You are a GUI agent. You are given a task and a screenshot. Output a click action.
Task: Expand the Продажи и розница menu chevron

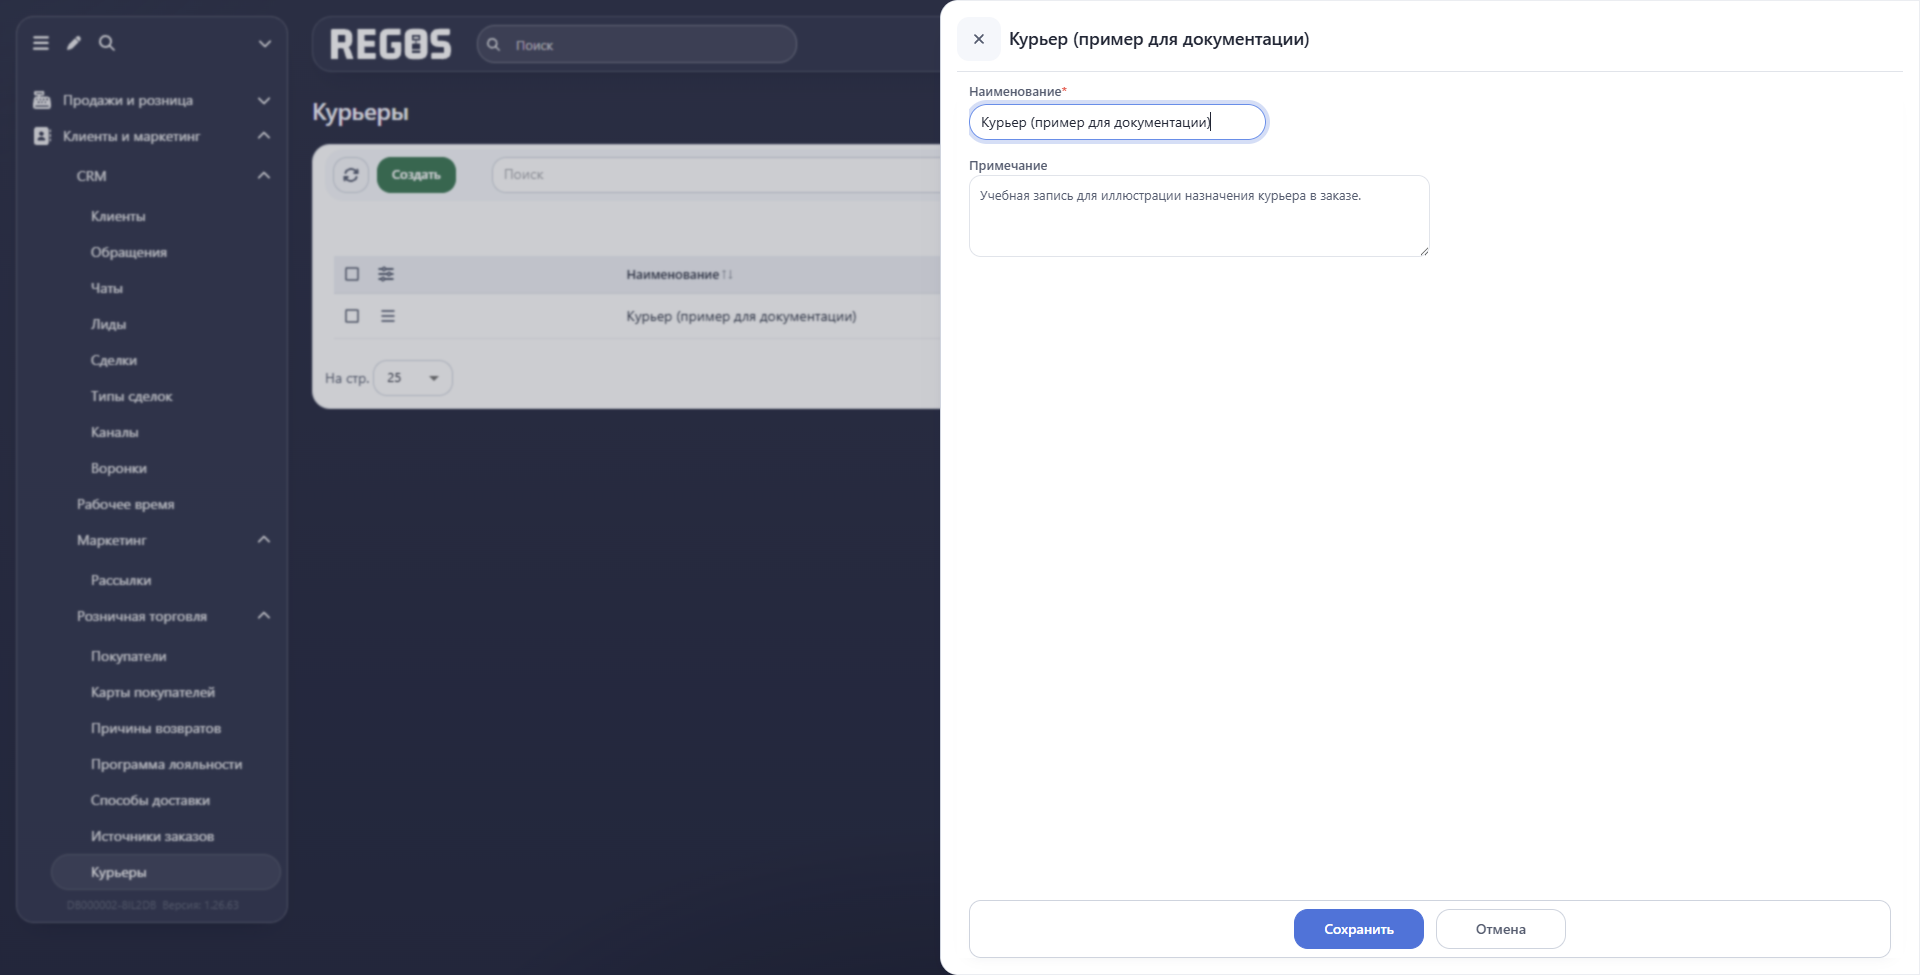point(264,100)
